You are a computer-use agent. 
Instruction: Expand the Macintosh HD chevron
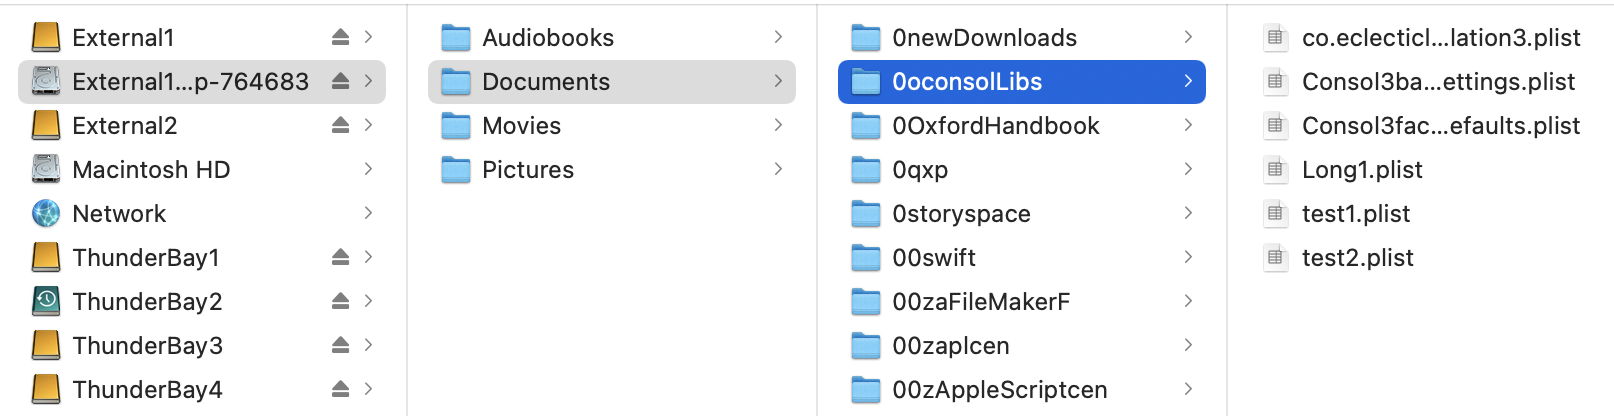[368, 169]
